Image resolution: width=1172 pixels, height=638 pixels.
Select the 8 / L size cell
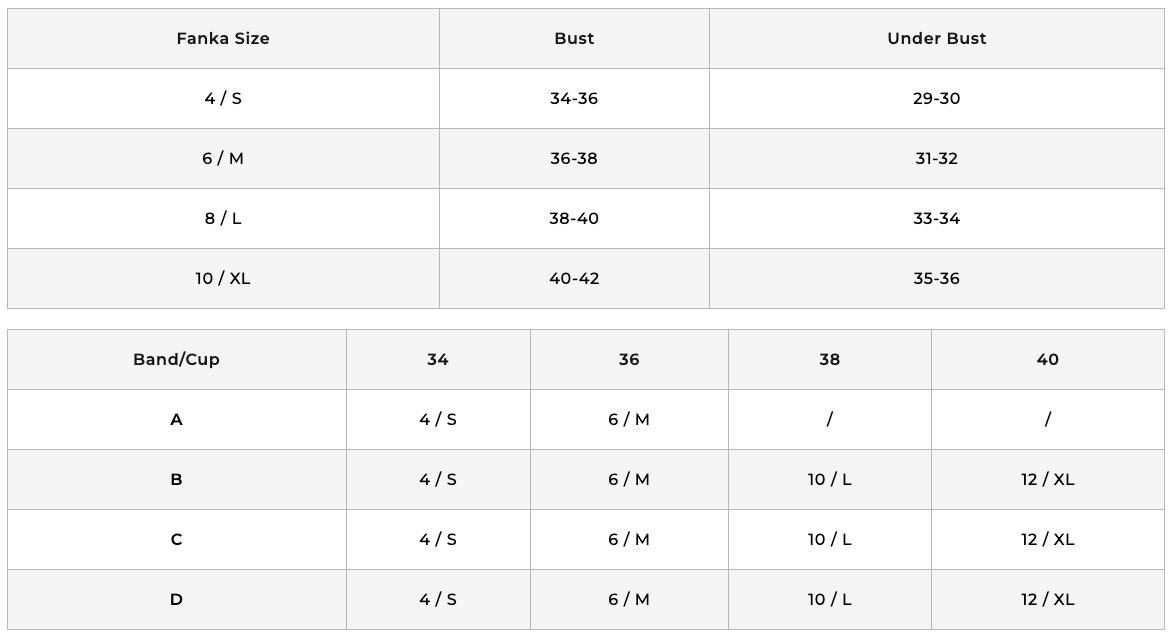click(x=223, y=219)
